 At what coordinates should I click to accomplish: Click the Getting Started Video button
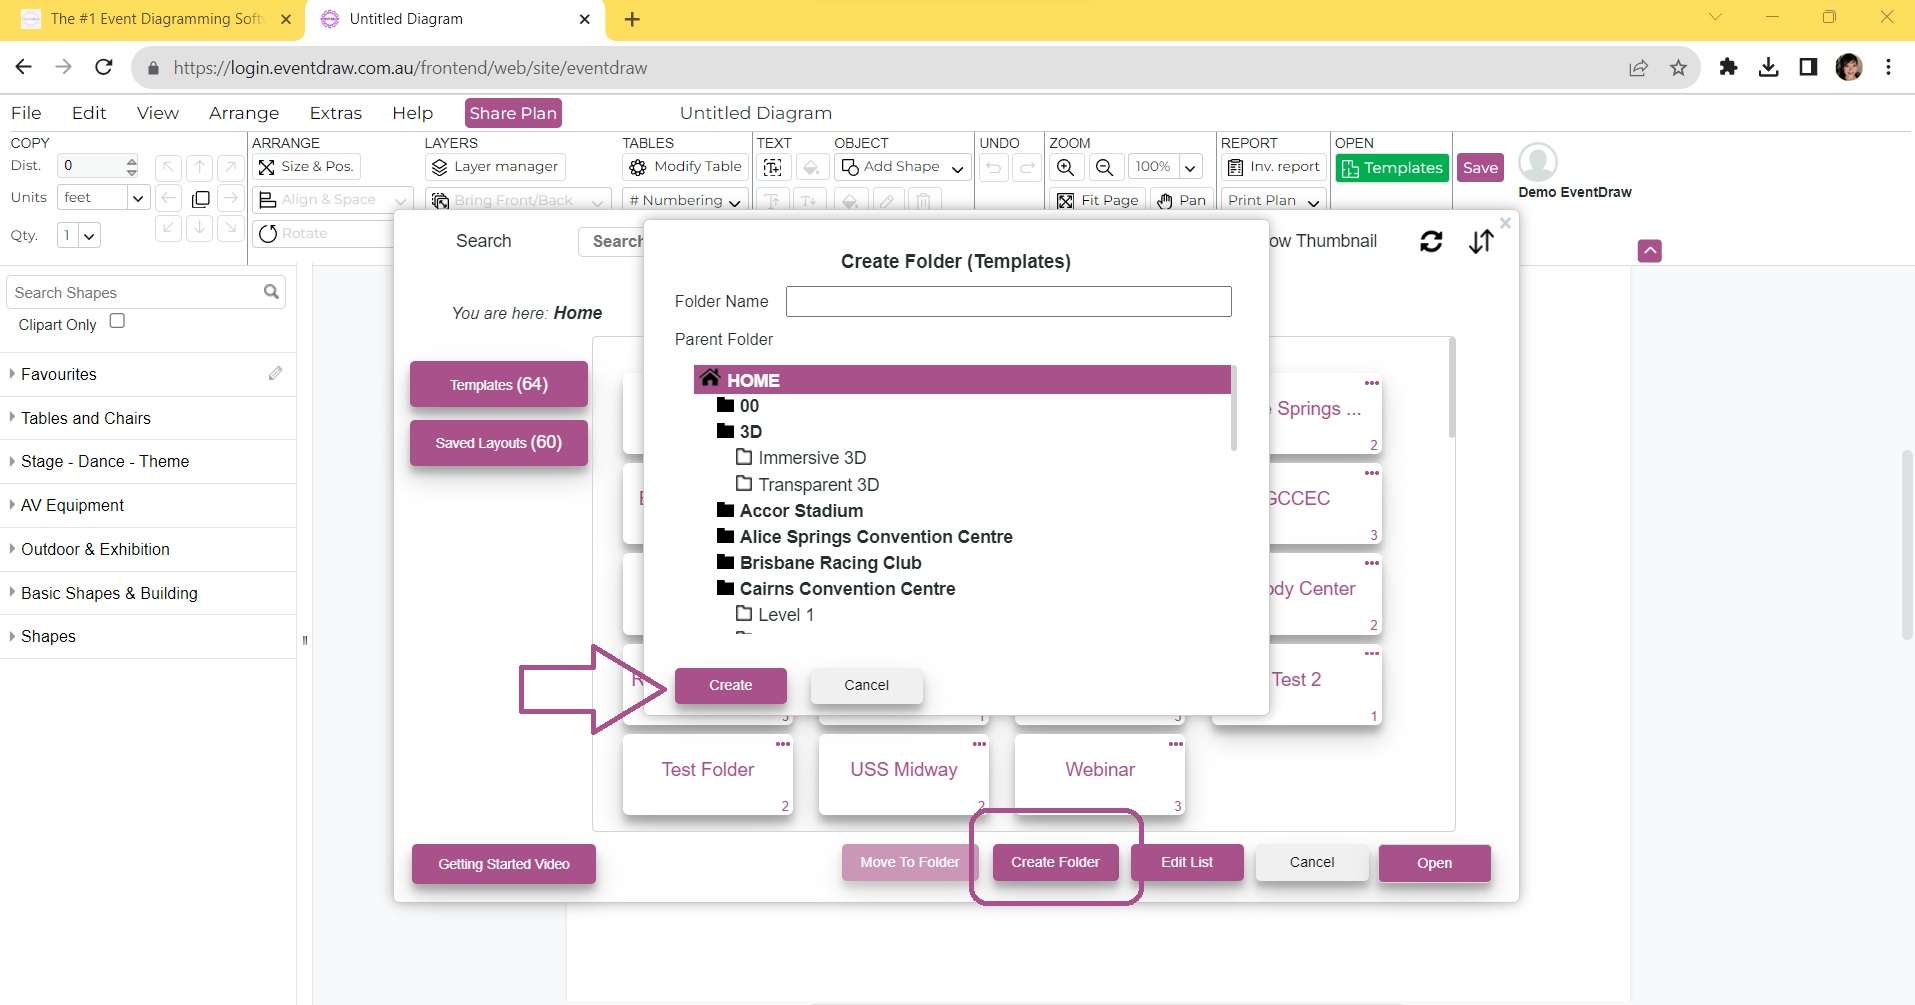pyautogui.click(x=503, y=863)
